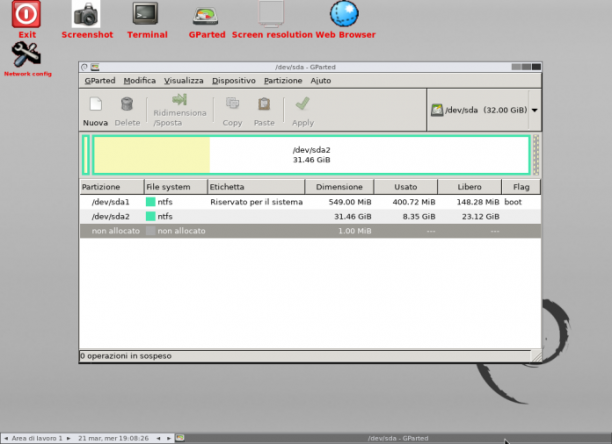612x444 pixels.
Task: Sort by Usato column header
Action: point(406,187)
